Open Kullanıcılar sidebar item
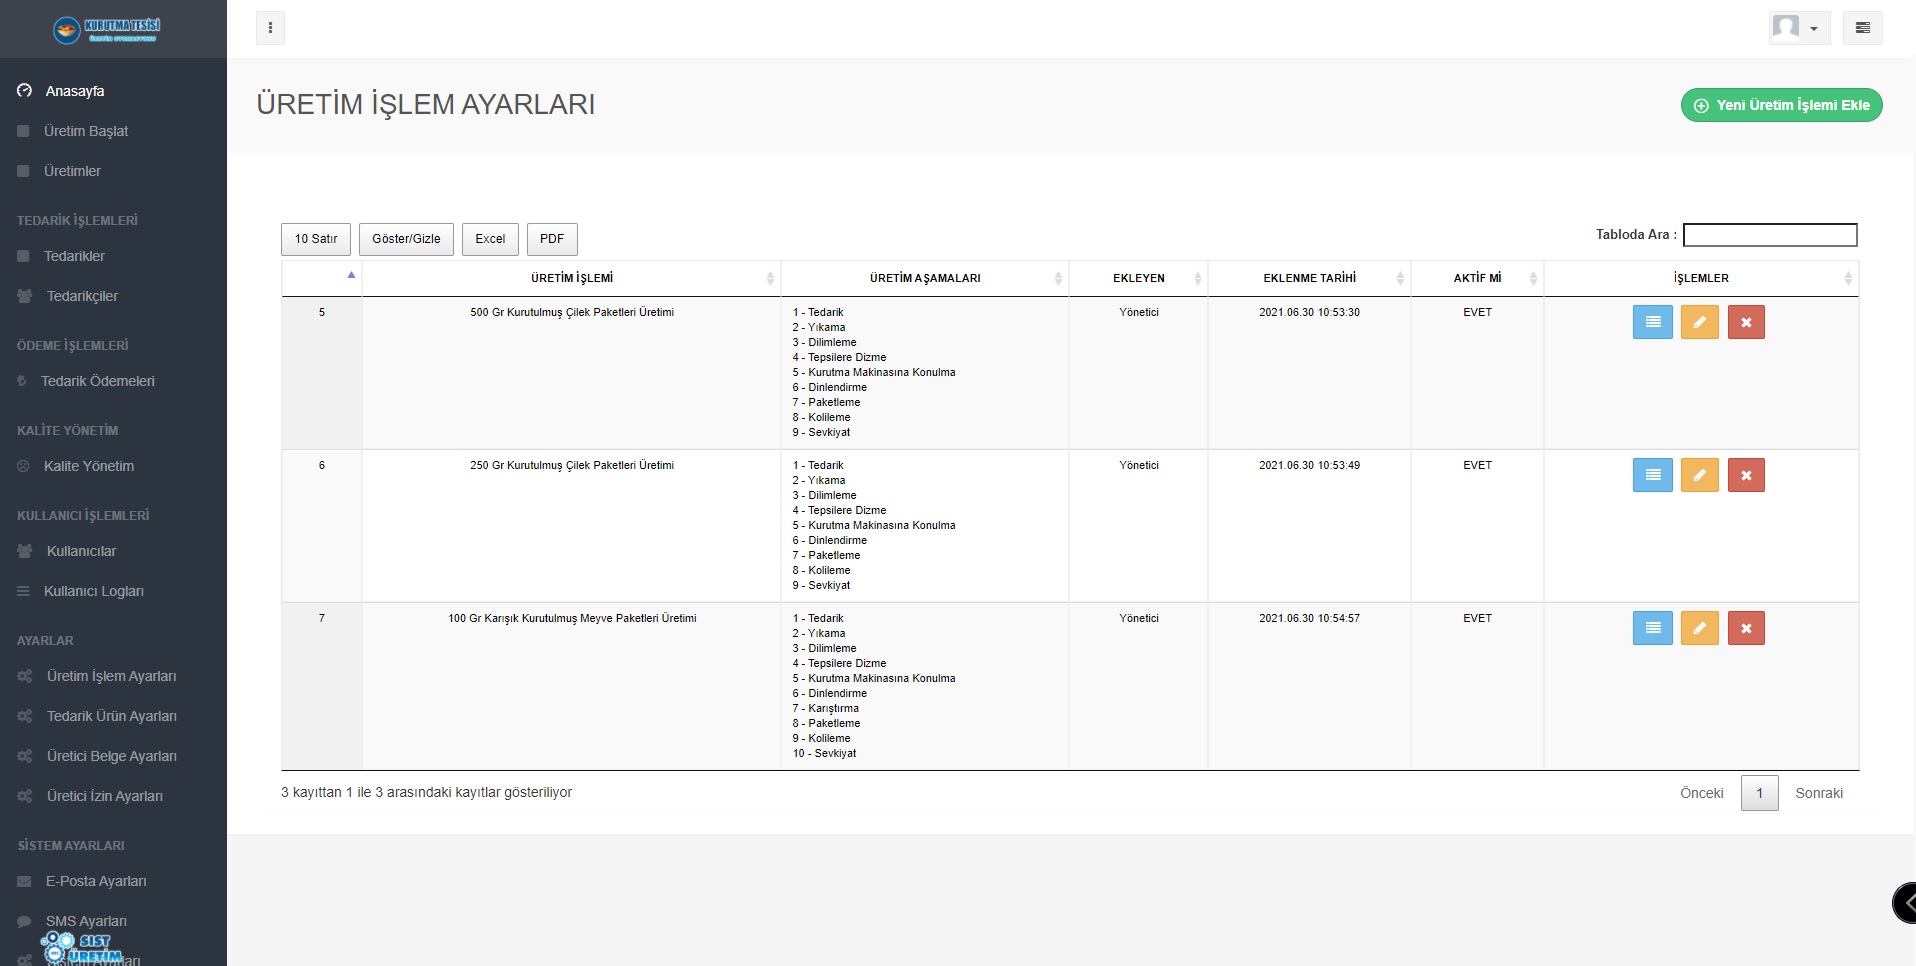The width and height of the screenshot is (1916, 966). tap(113, 551)
